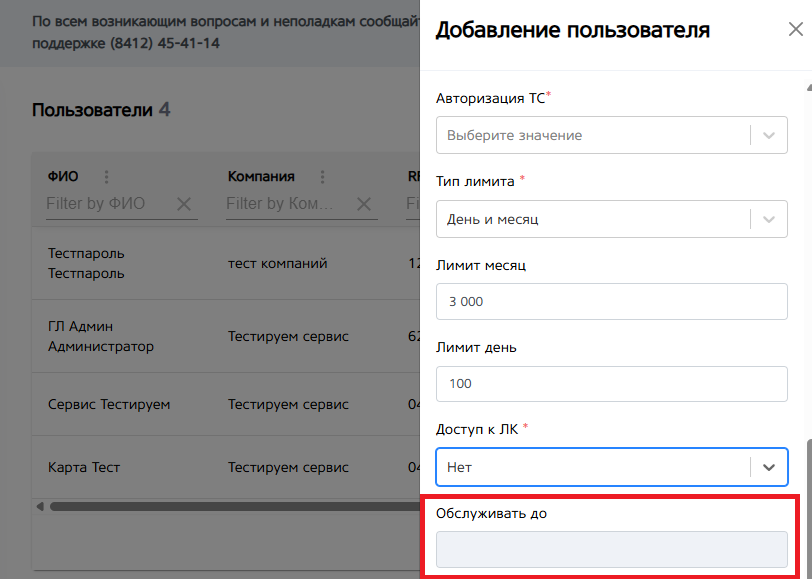Select the Тестпароль Тестпароль user row
The height and width of the screenshot is (579, 812).
click(x=226, y=263)
